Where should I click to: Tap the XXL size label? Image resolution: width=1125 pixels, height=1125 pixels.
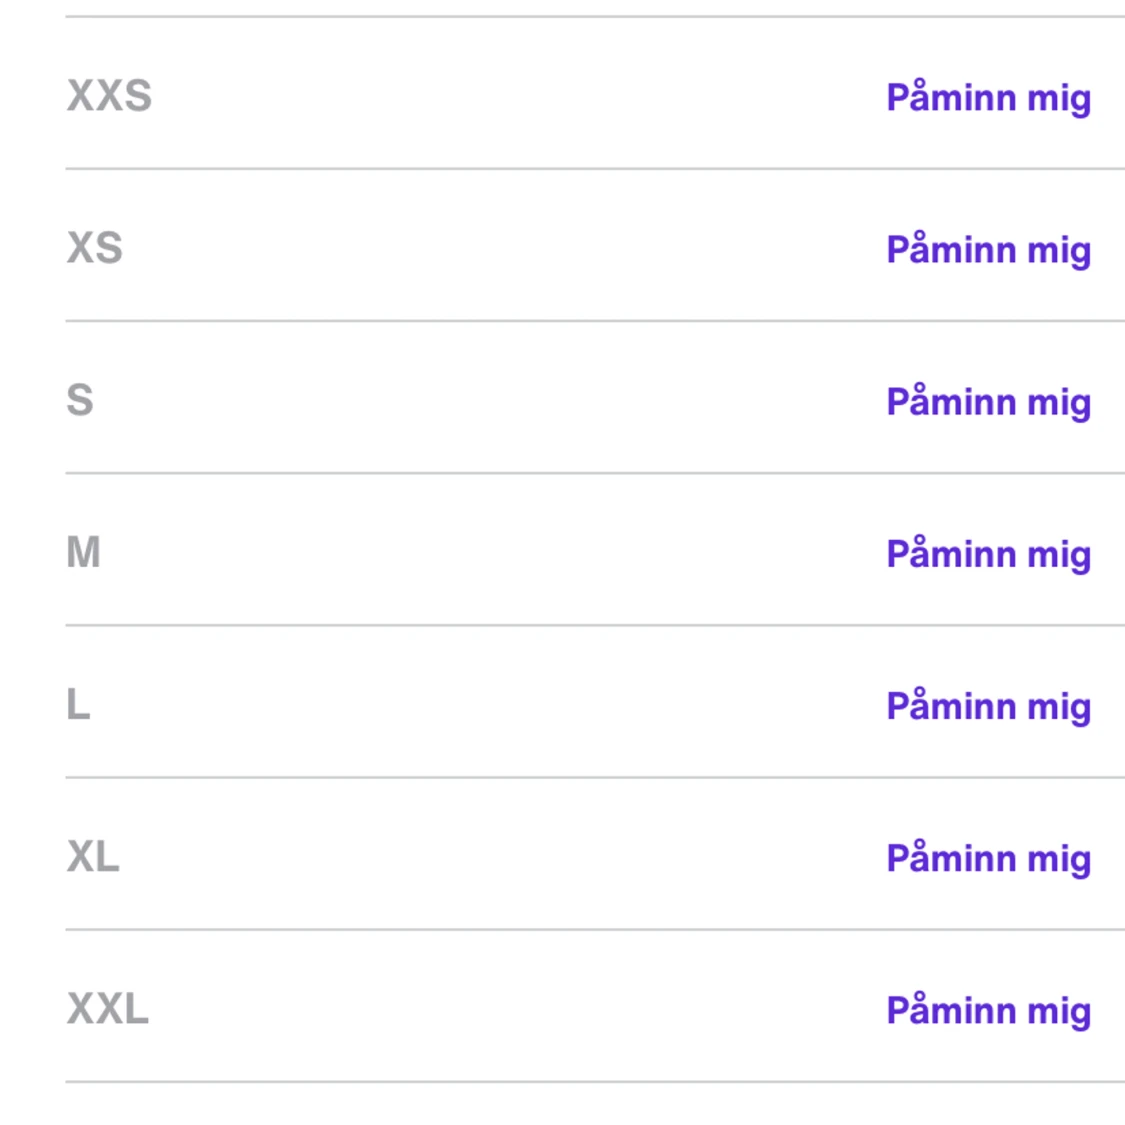[x=108, y=1008]
